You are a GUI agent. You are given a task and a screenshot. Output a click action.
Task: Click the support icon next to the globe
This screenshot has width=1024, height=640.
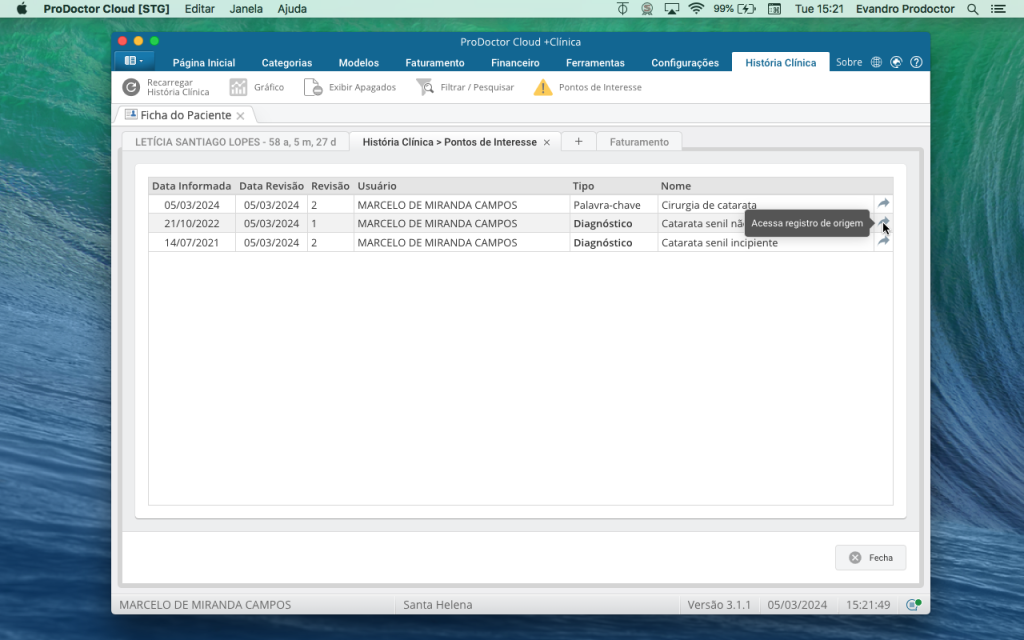point(896,62)
